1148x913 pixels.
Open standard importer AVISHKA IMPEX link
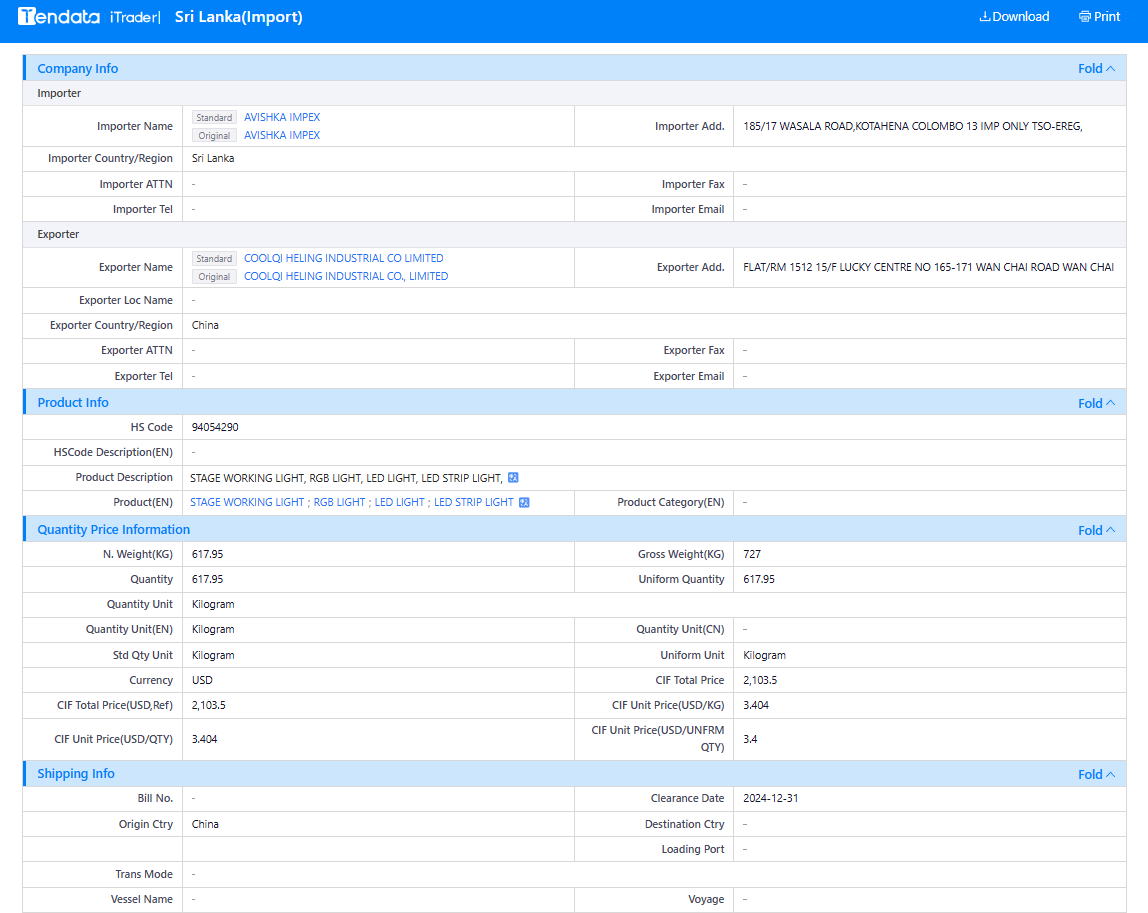point(282,117)
